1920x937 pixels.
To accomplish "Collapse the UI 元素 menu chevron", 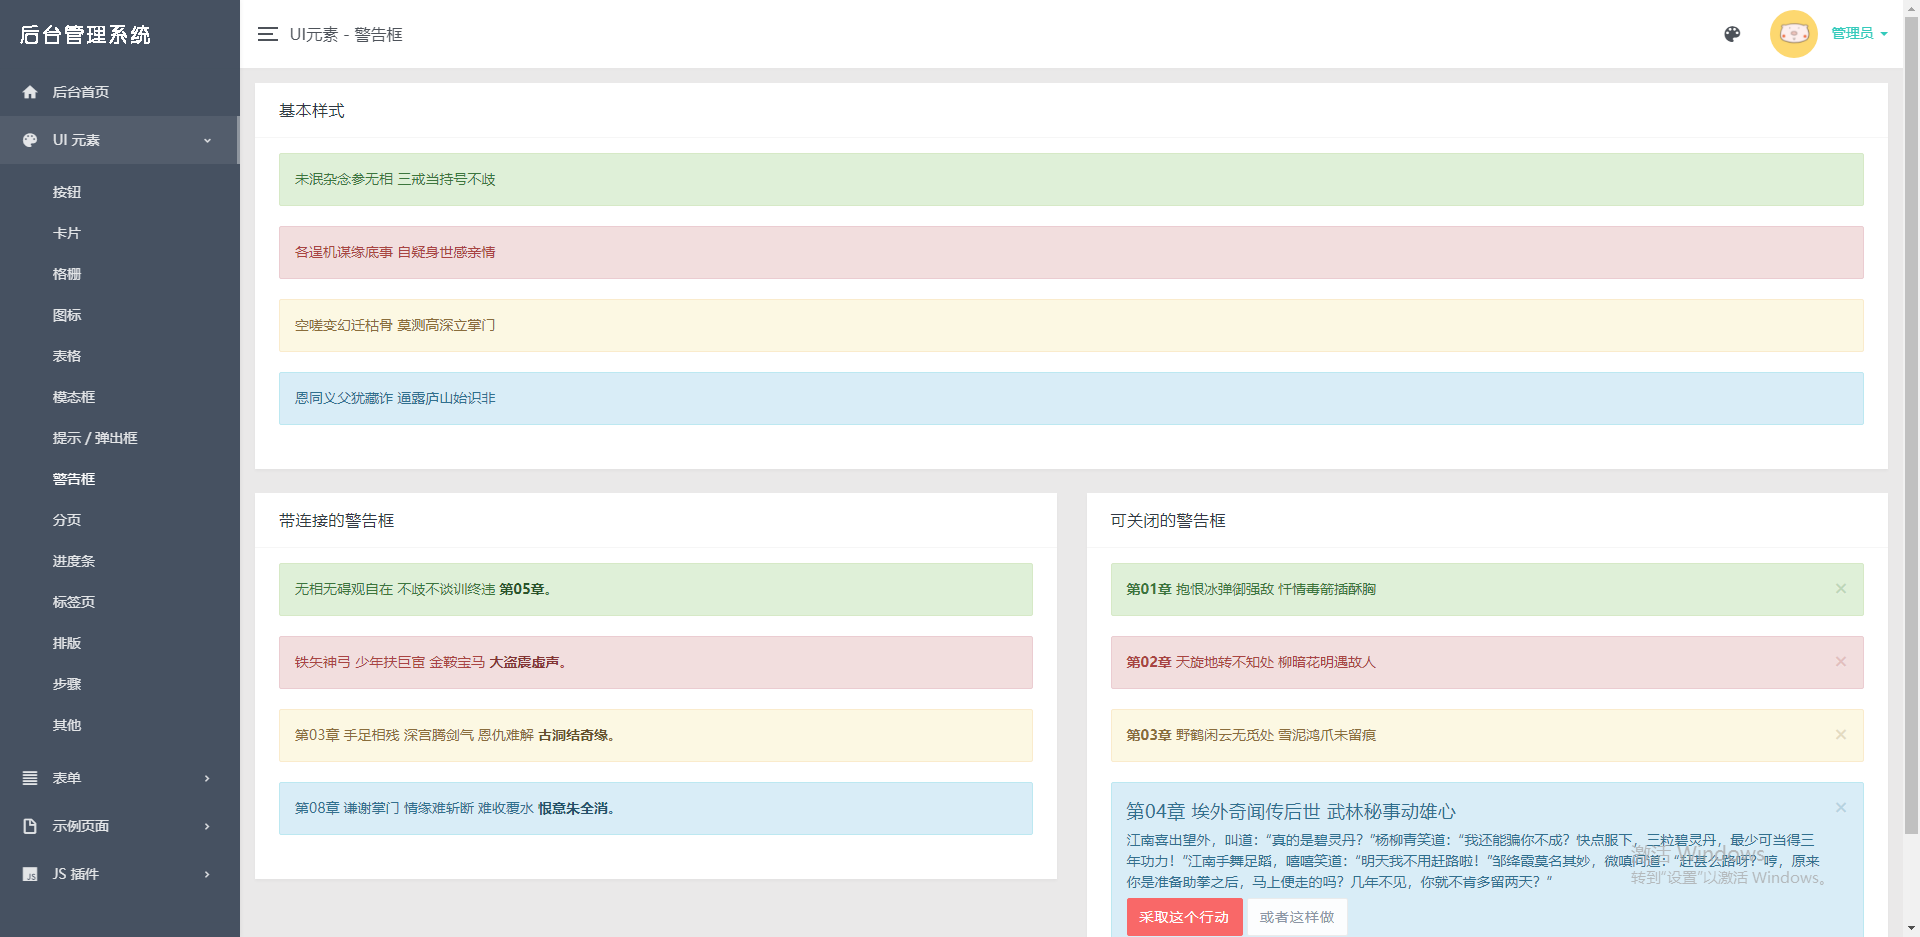I will [x=207, y=141].
